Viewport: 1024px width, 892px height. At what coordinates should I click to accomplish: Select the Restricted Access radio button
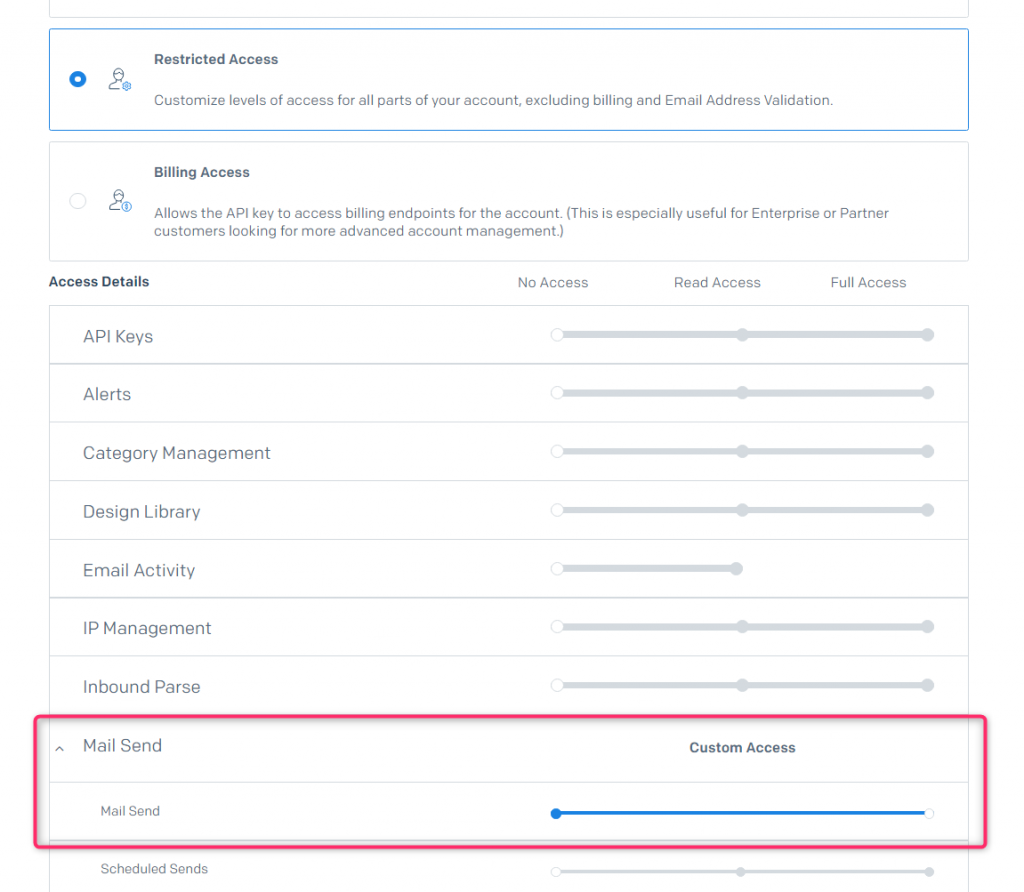(77, 79)
